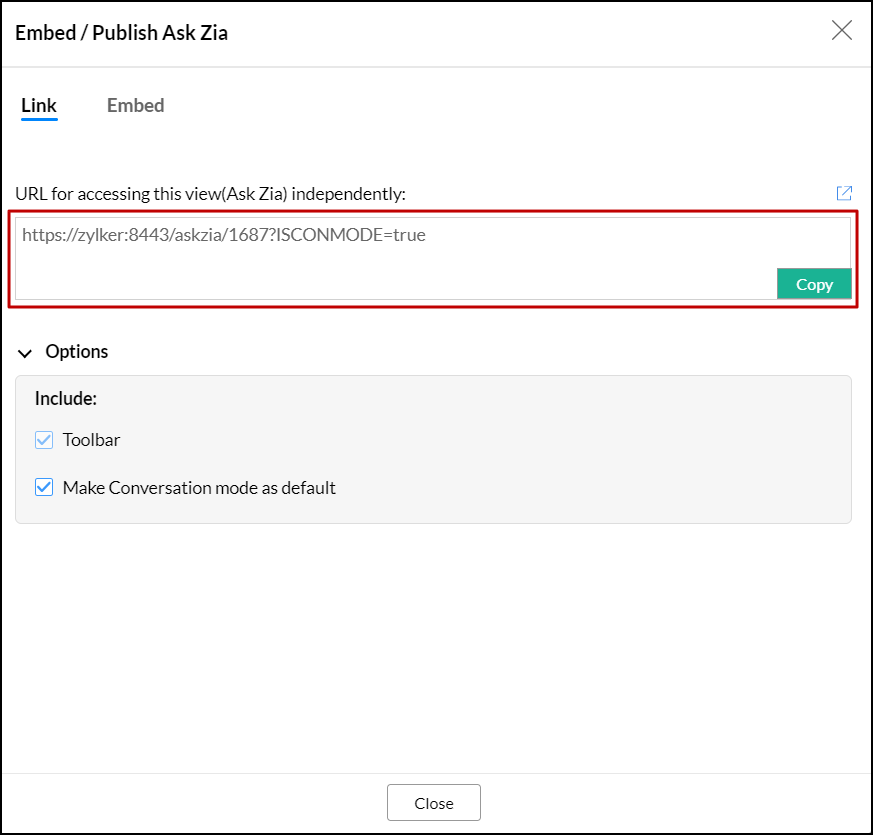Click the Copy button for the URL
Viewport: 873px width, 835px height.
[x=814, y=284]
